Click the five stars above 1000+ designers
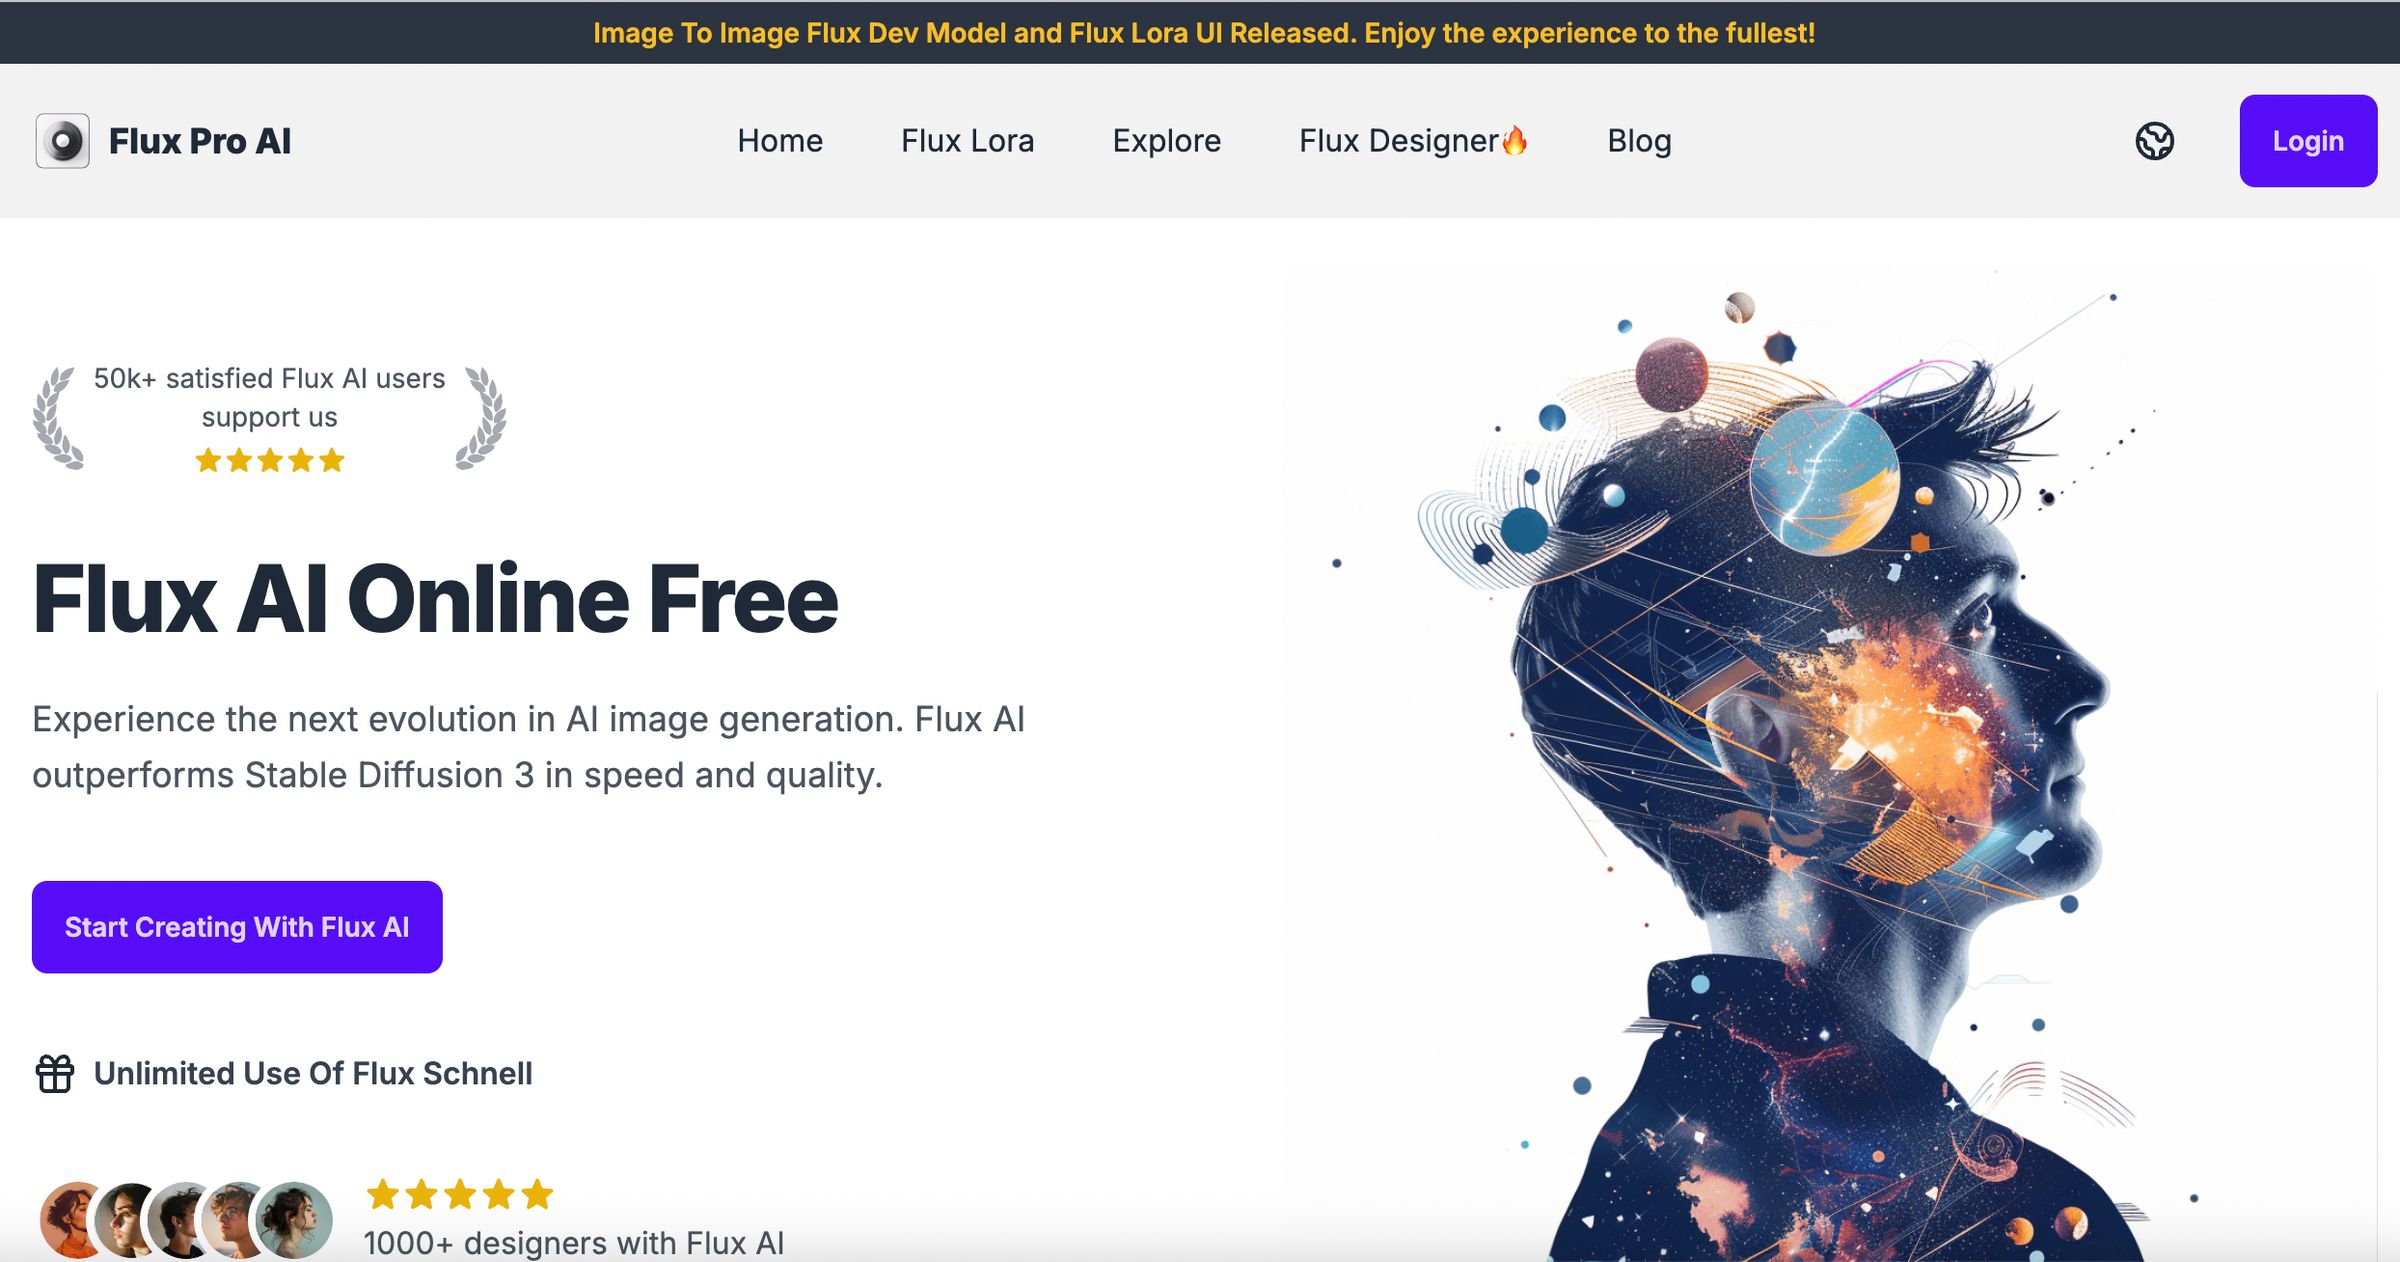Screen dimensions: 2400x1262 pos(460,1194)
